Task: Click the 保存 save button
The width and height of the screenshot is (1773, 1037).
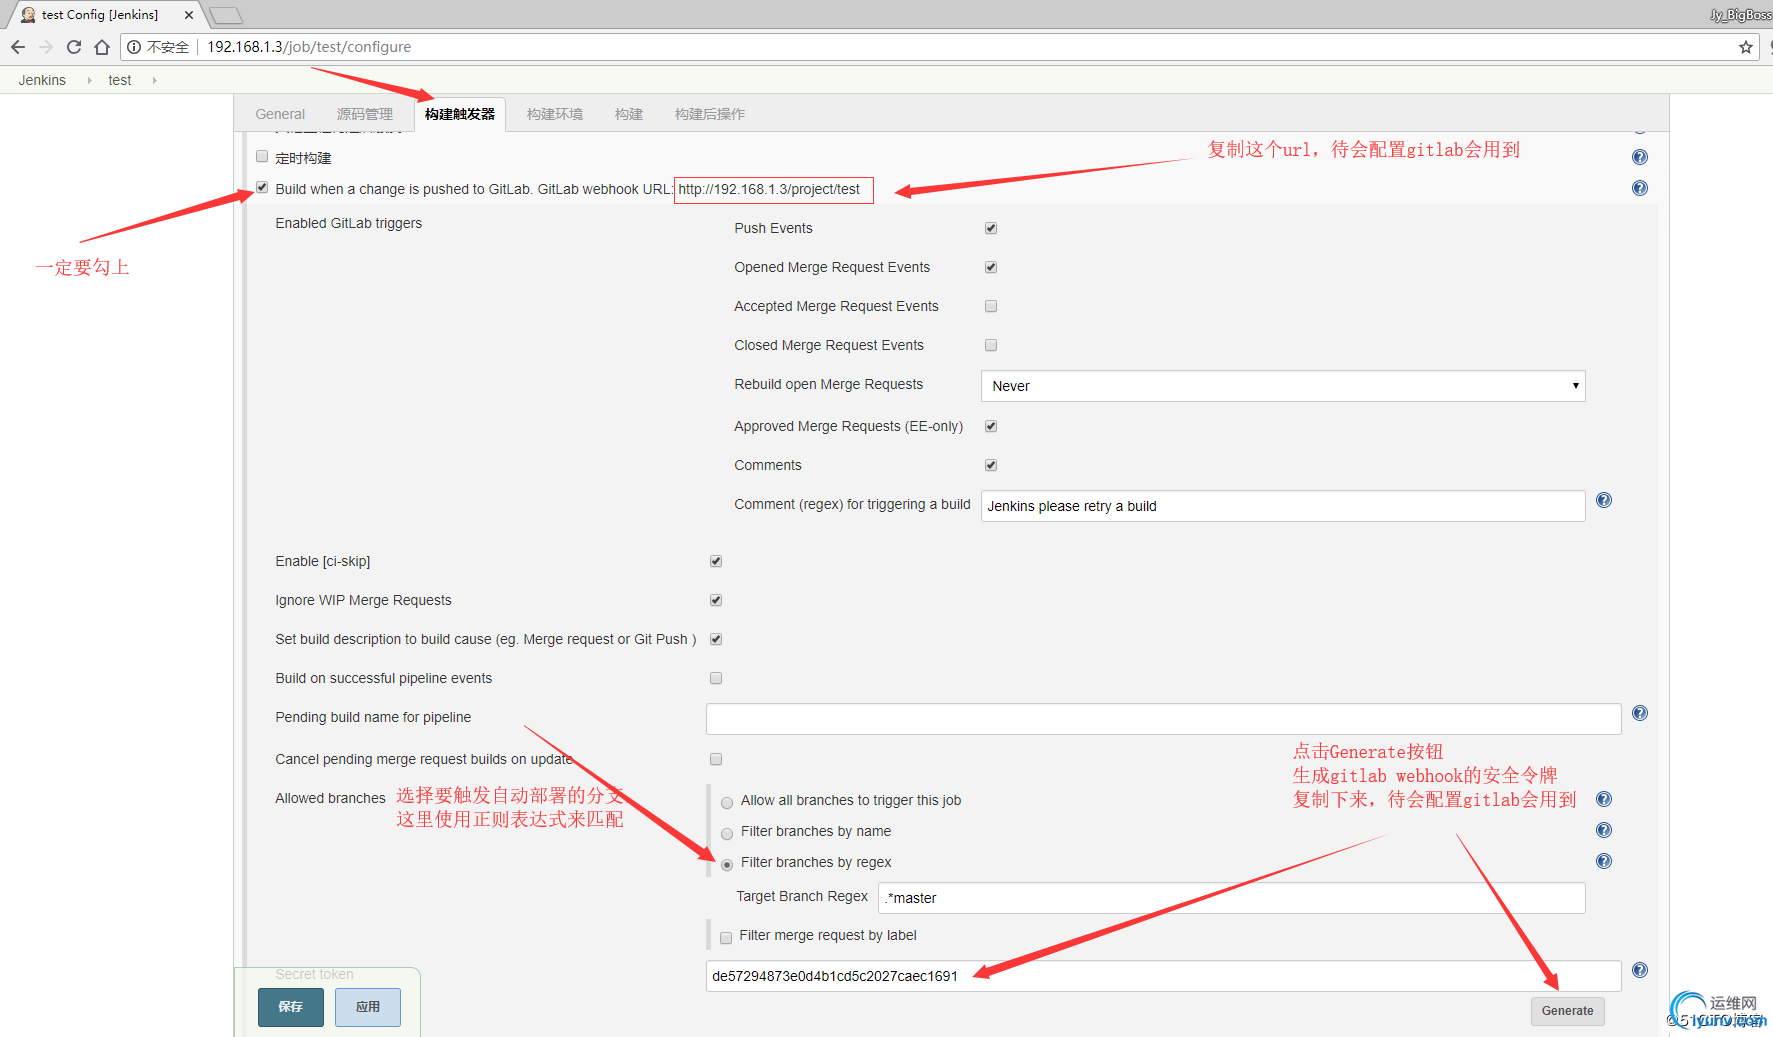Action: [291, 1007]
